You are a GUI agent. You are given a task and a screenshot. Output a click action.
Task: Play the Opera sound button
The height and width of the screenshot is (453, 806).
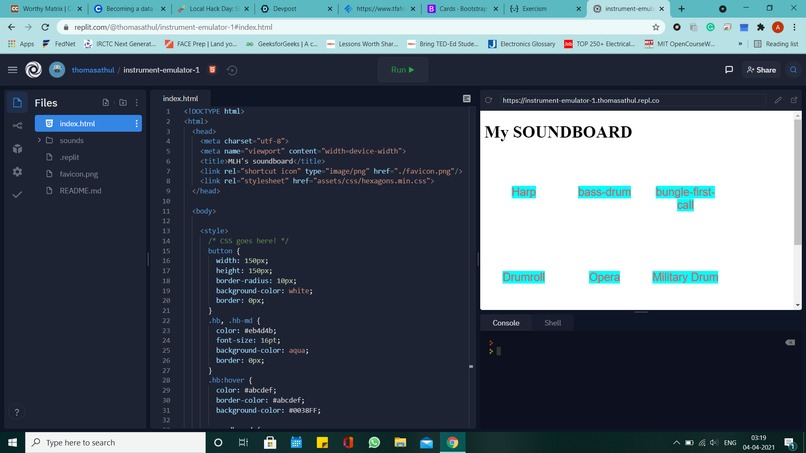[x=604, y=277]
